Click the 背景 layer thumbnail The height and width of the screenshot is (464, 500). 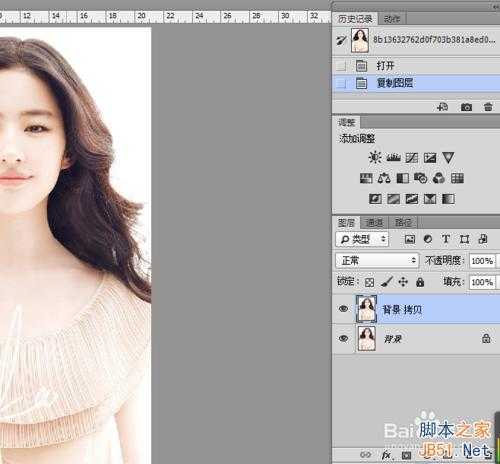pyautogui.click(x=366, y=339)
